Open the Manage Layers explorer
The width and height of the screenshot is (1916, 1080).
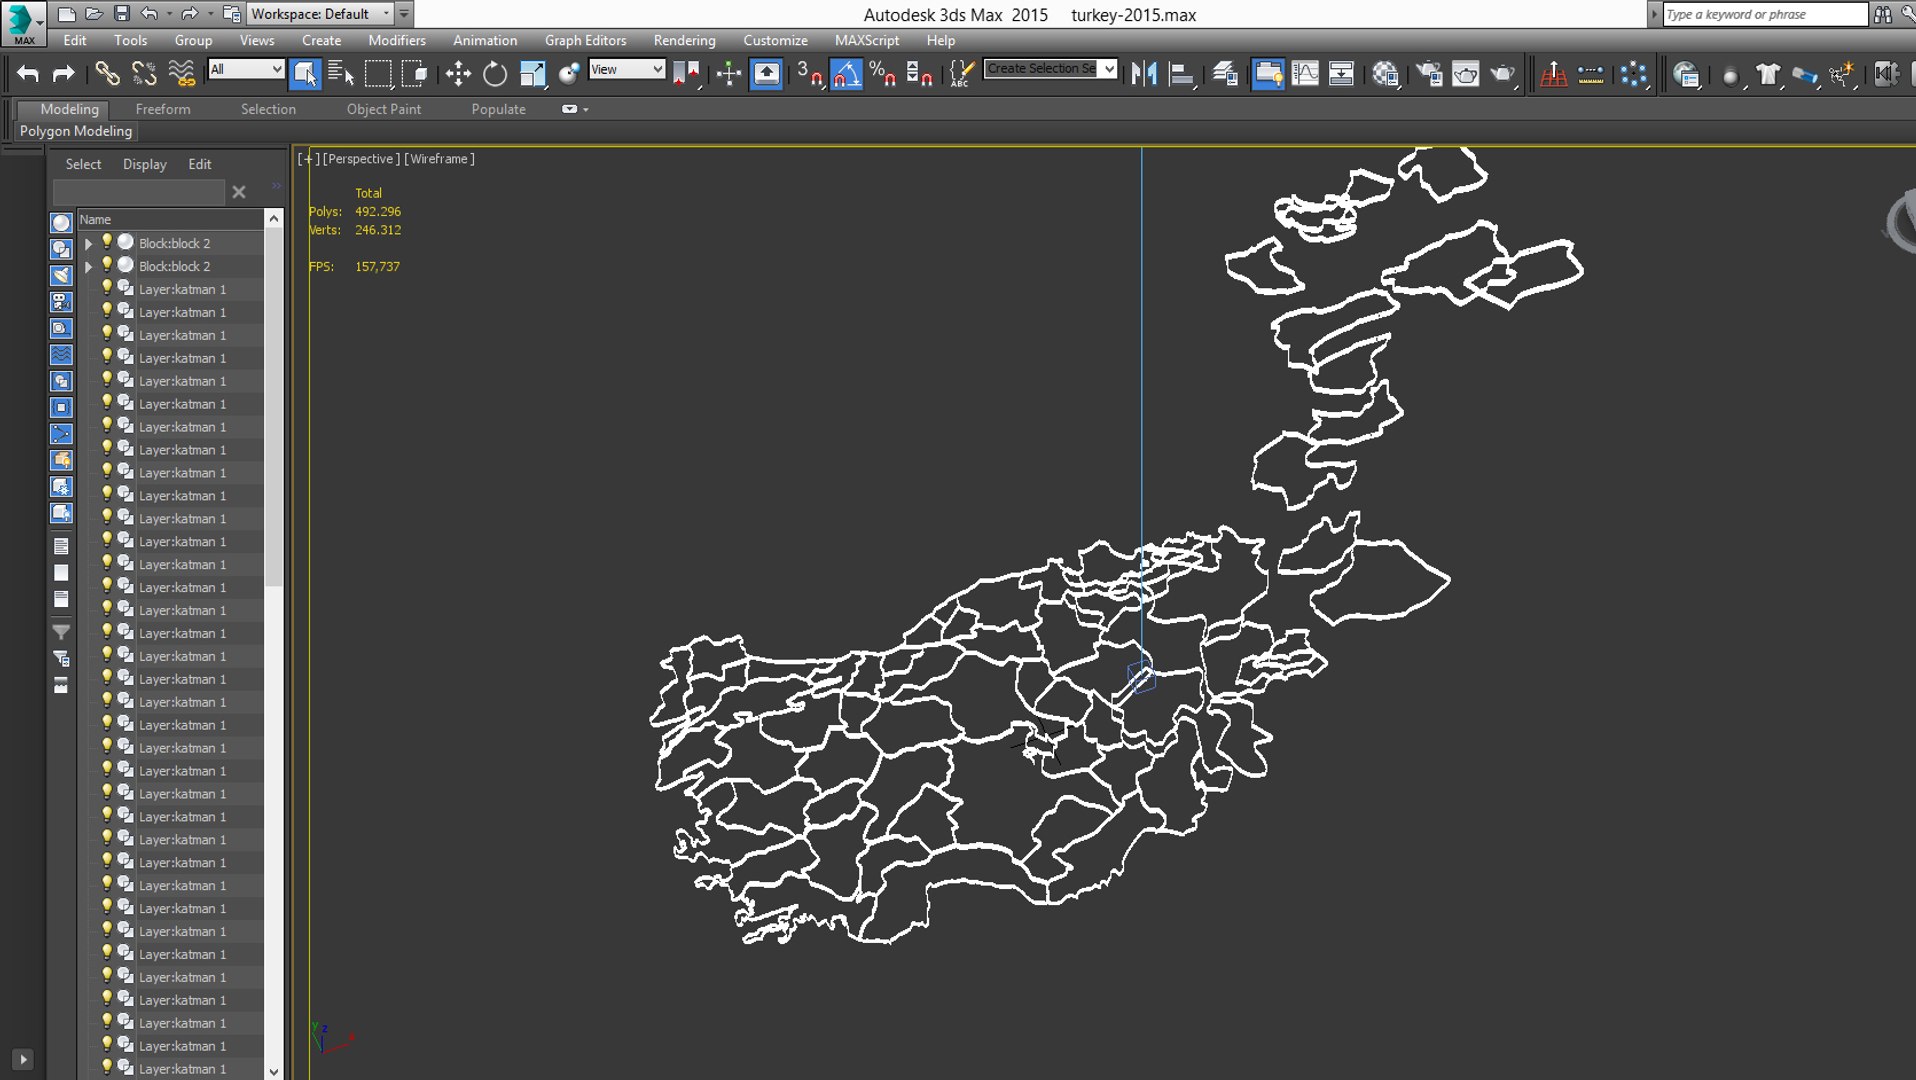coord(1226,74)
